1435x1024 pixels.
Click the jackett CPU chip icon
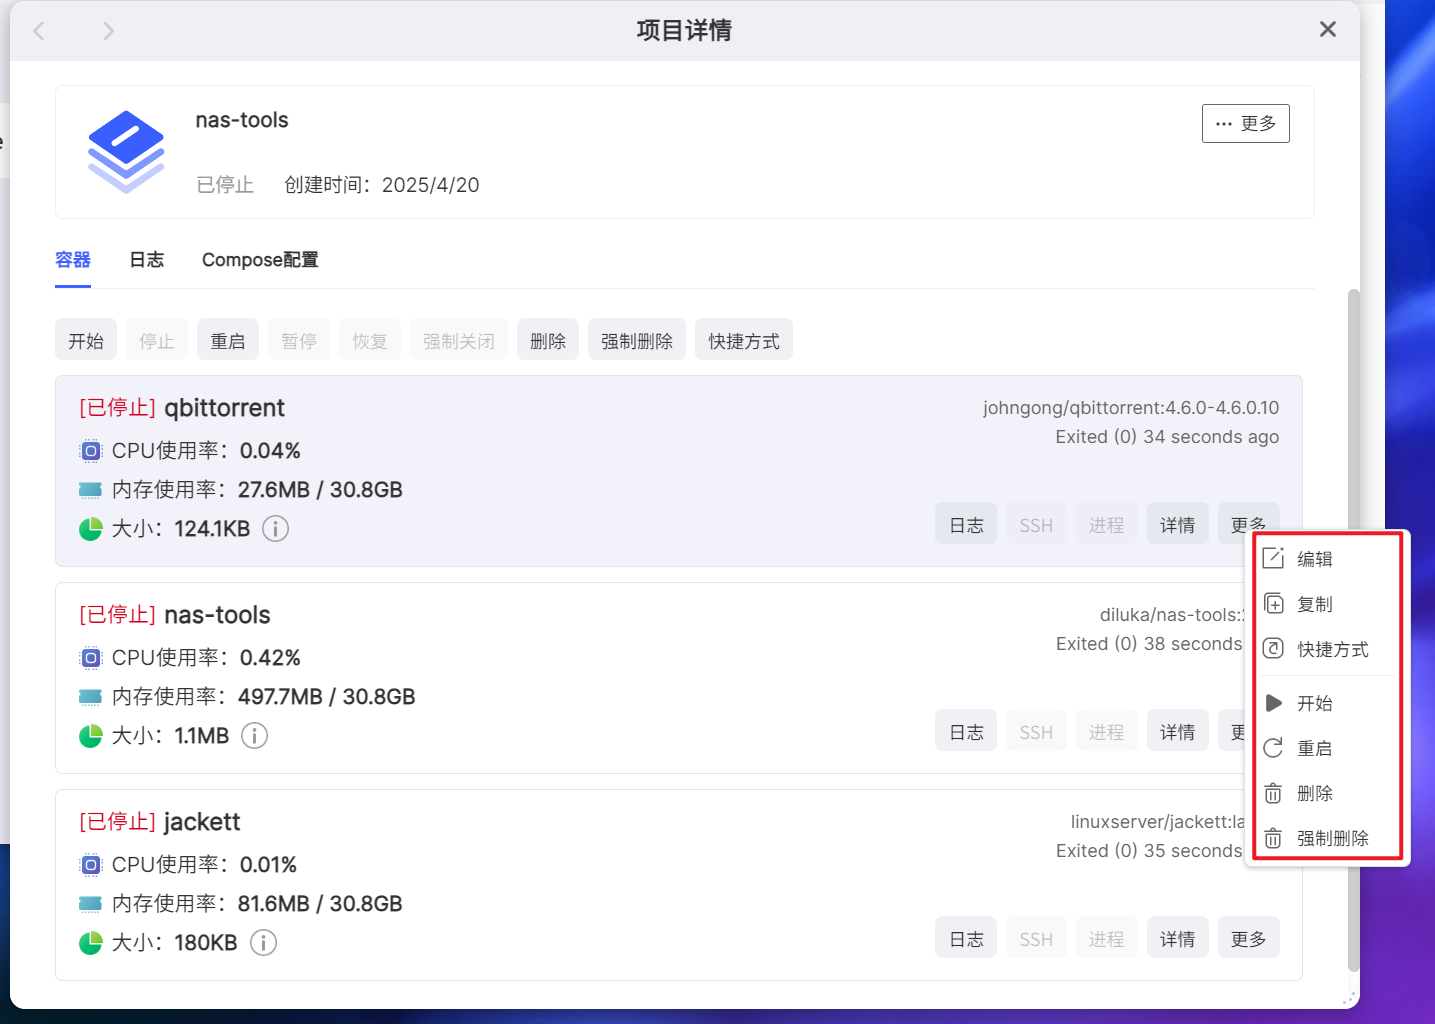pyautogui.click(x=91, y=865)
